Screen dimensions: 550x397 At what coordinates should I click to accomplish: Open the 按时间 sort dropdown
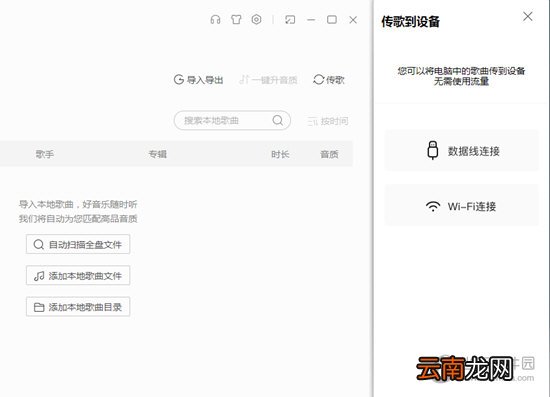tap(328, 121)
